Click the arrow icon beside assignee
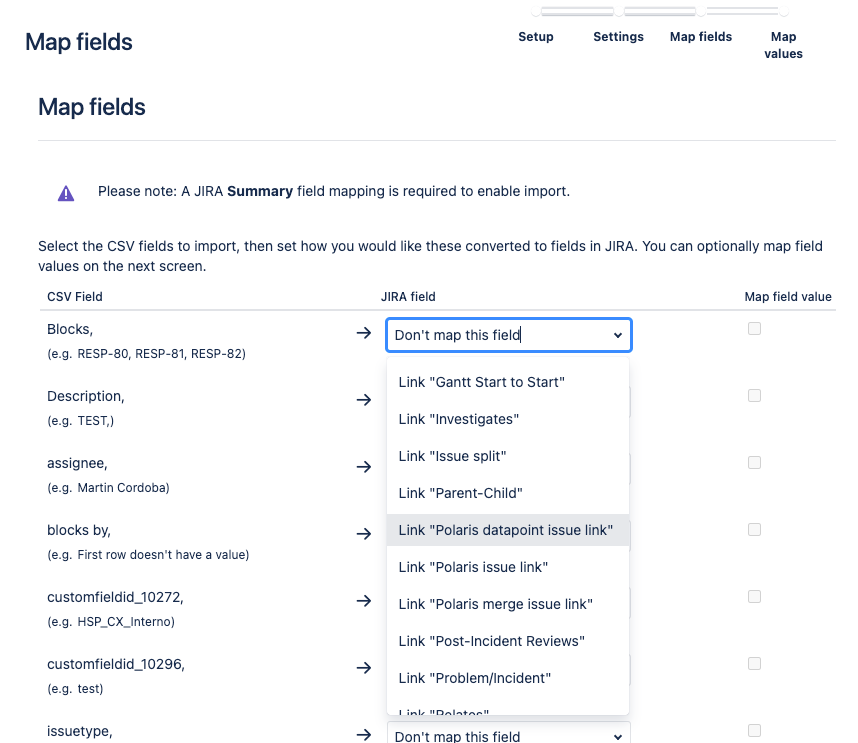This screenshot has width=858, height=743. pos(364,467)
